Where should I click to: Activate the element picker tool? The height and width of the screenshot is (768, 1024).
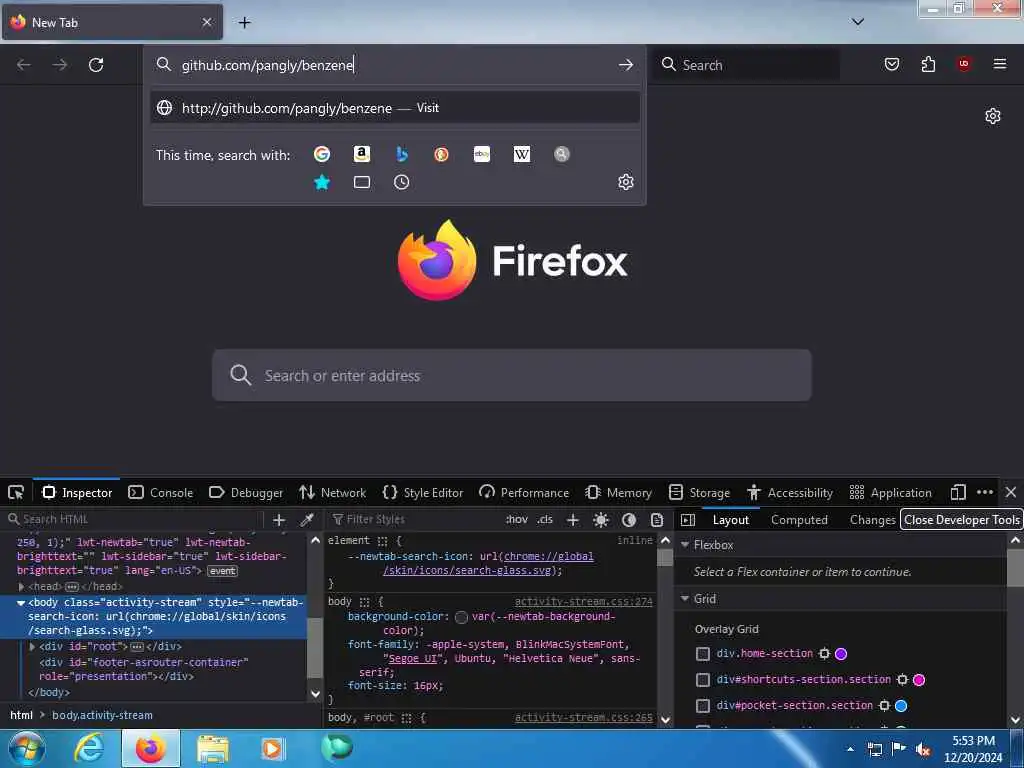point(16,492)
